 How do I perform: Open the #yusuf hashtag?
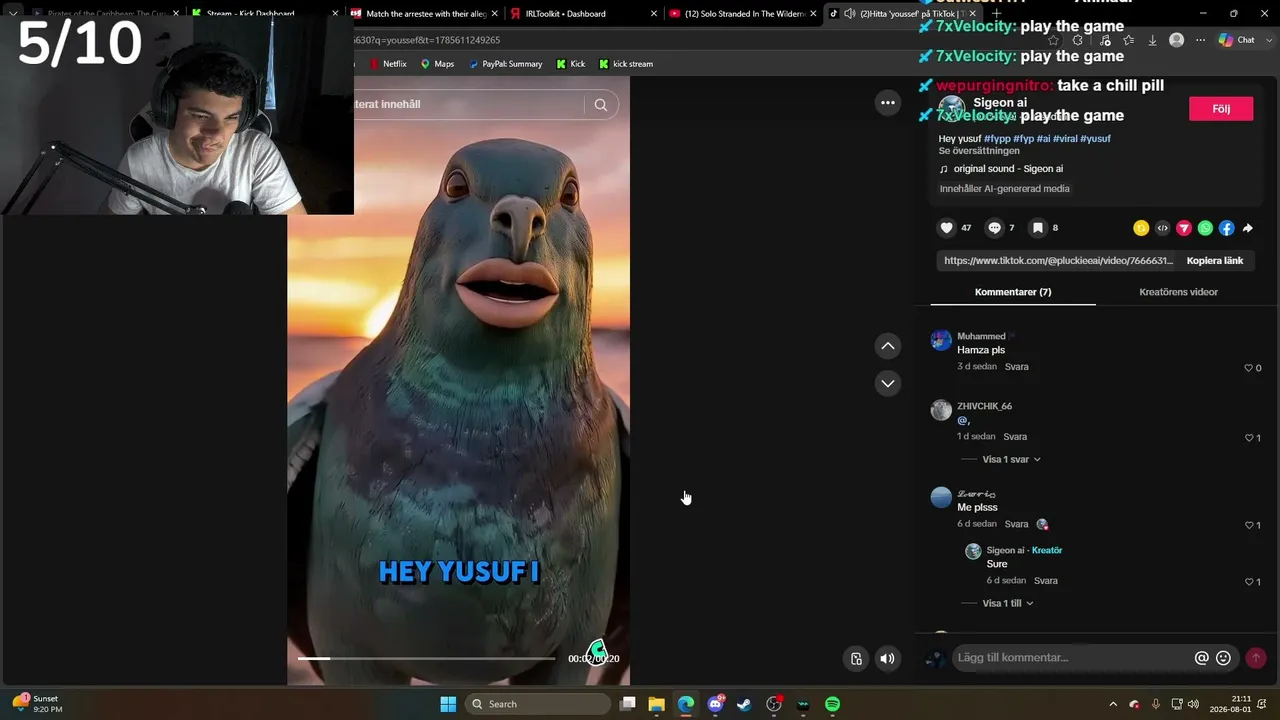coord(1095,139)
